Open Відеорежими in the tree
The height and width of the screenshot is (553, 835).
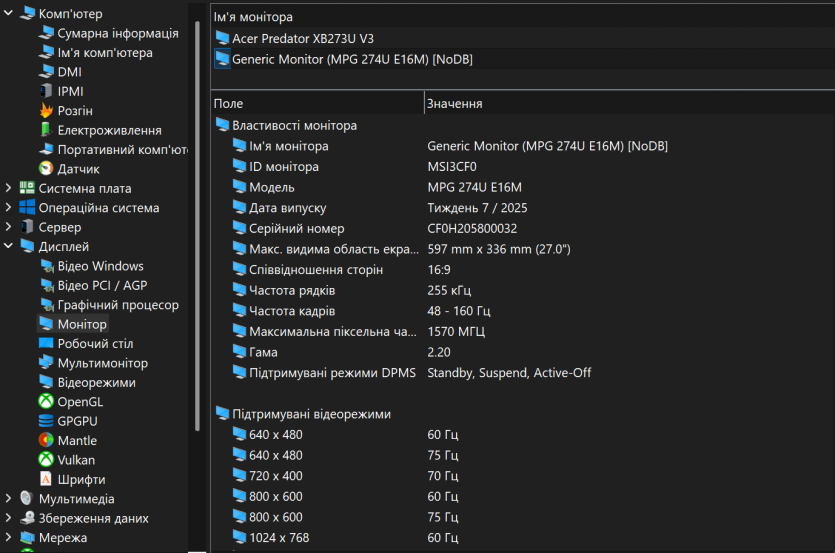pyautogui.click(x=96, y=383)
